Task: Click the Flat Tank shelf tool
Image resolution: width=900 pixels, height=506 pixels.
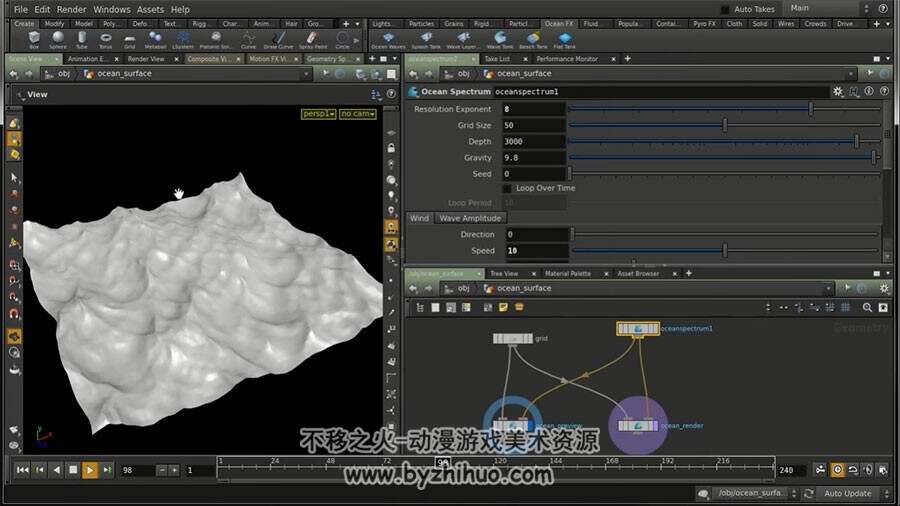Action: pos(565,40)
